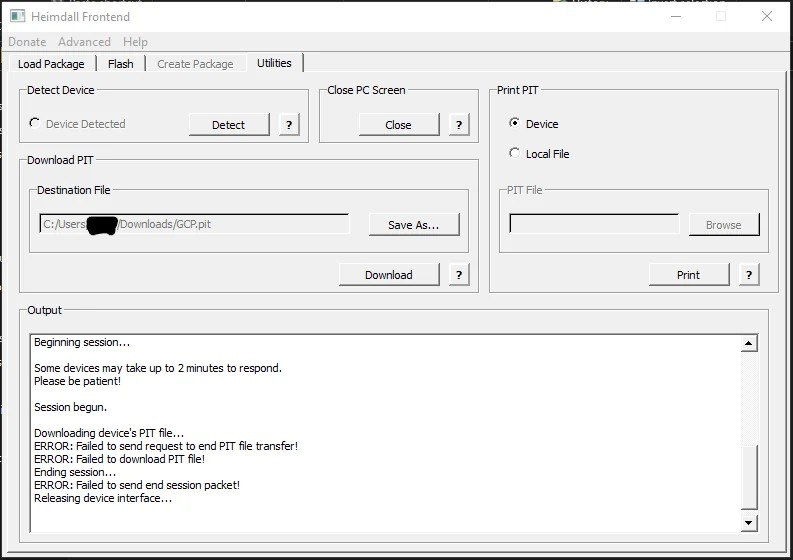Close the Heimdall Frontend window
793x560 pixels.
pyautogui.click(x=767, y=16)
